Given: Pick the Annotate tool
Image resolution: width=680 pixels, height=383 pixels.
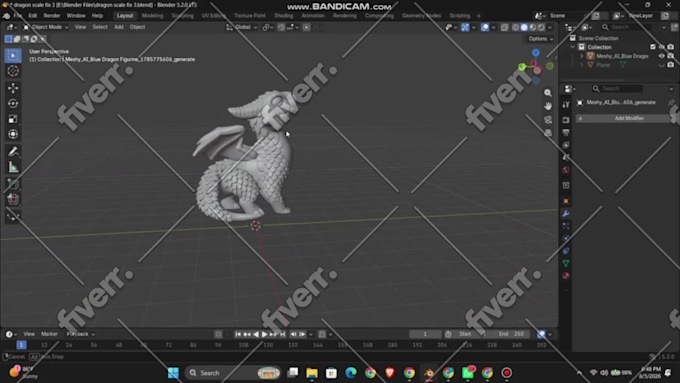Looking at the screenshot, I should pyautogui.click(x=13, y=151).
